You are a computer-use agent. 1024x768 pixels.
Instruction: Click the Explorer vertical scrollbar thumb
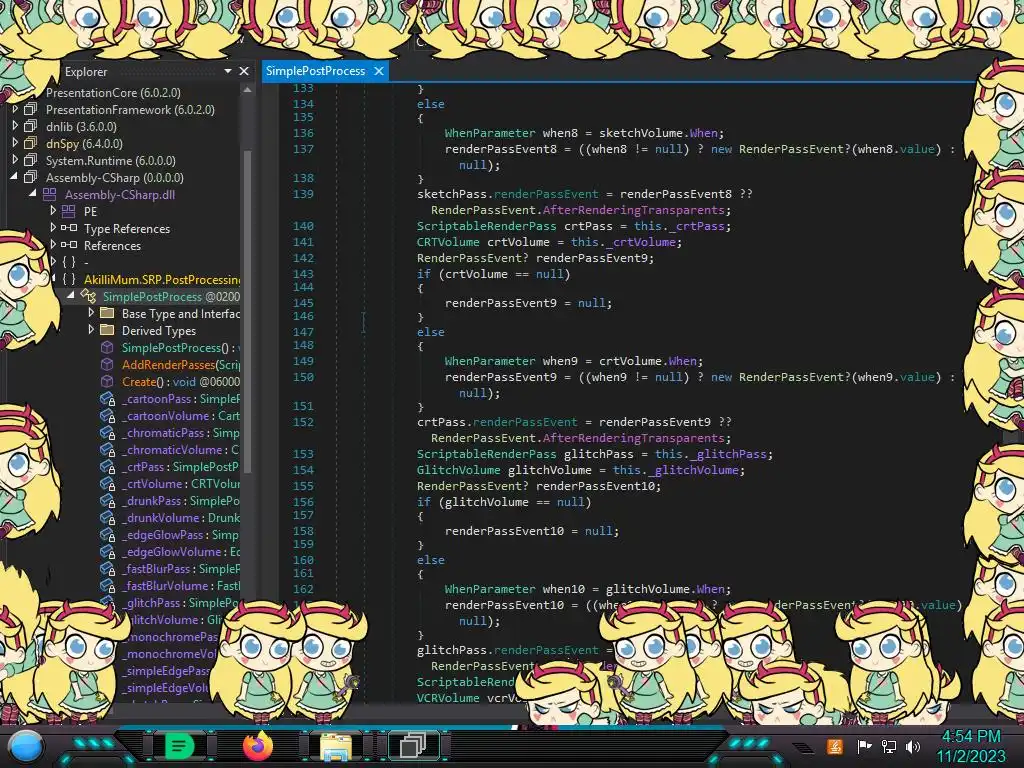click(248, 310)
